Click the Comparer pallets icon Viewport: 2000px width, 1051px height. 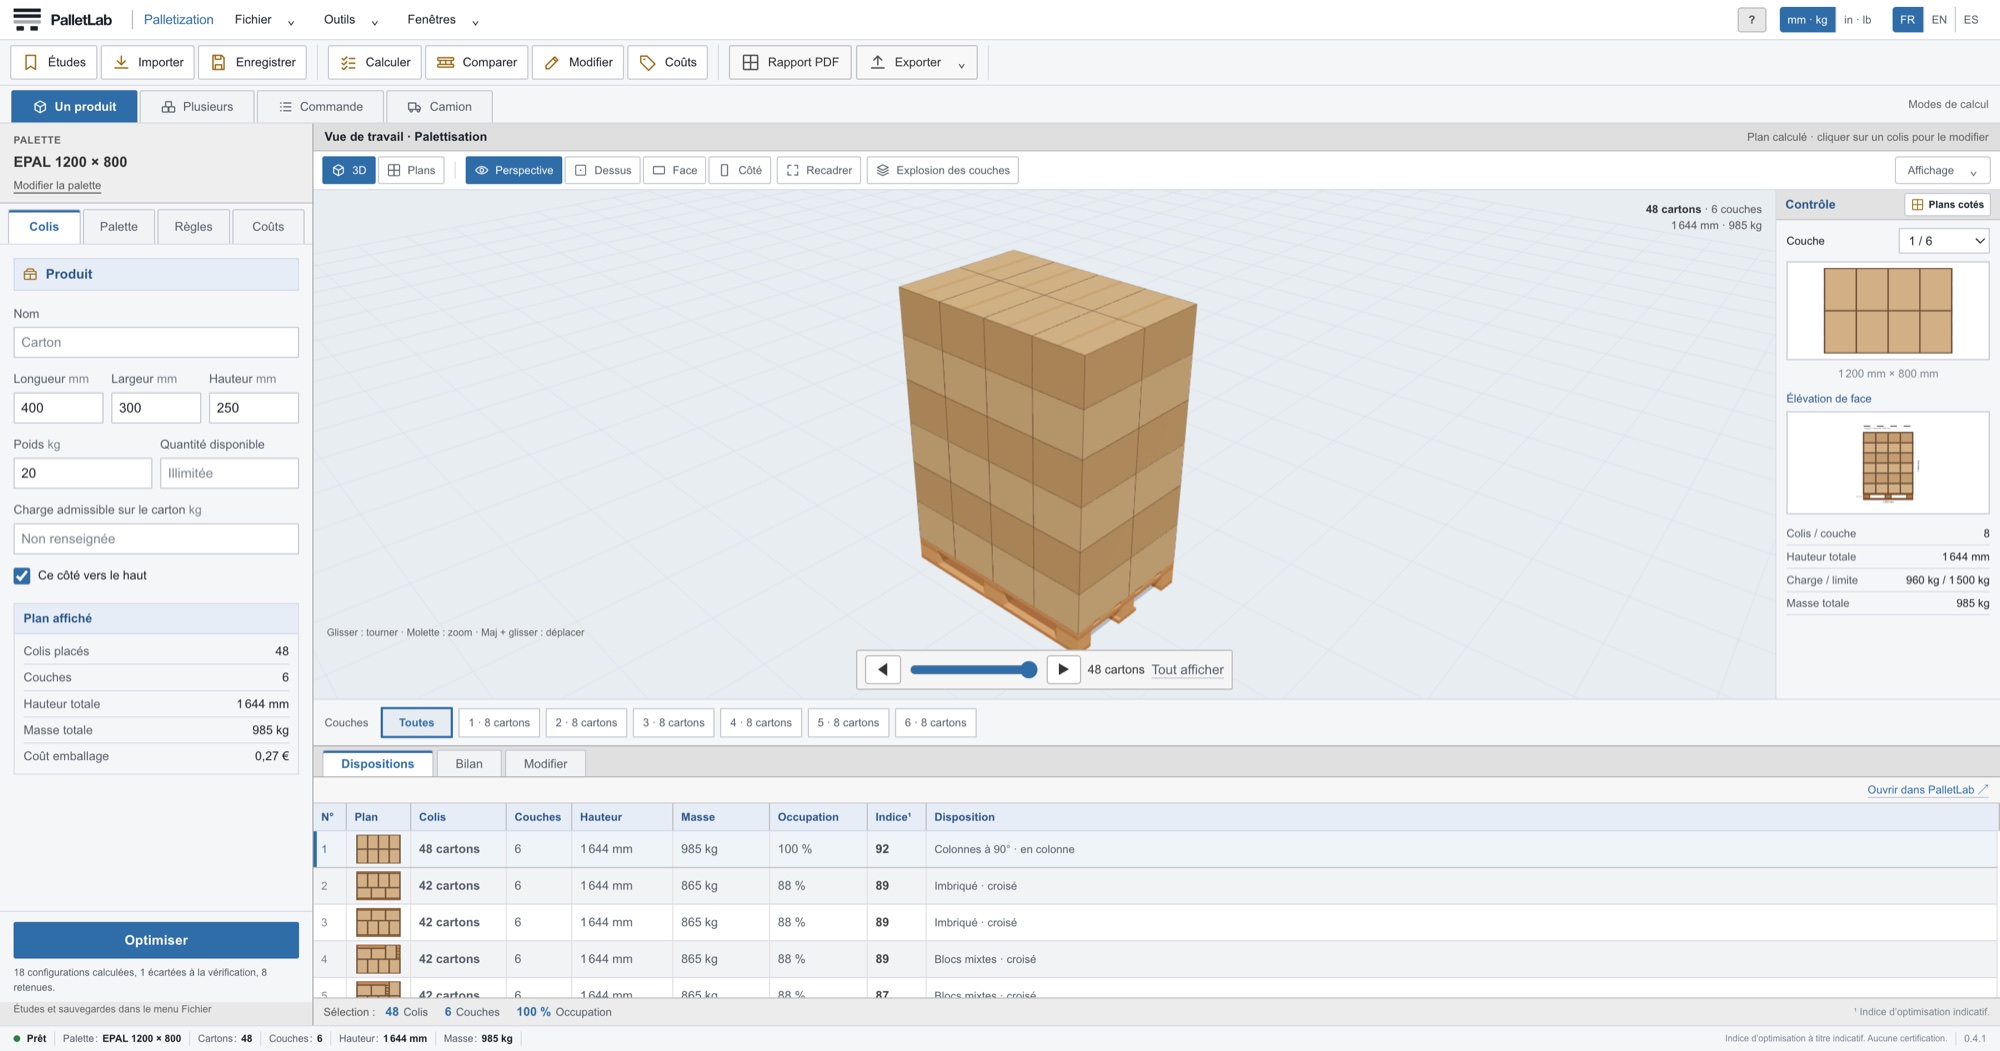pyautogui.click(x=446, y=62)
